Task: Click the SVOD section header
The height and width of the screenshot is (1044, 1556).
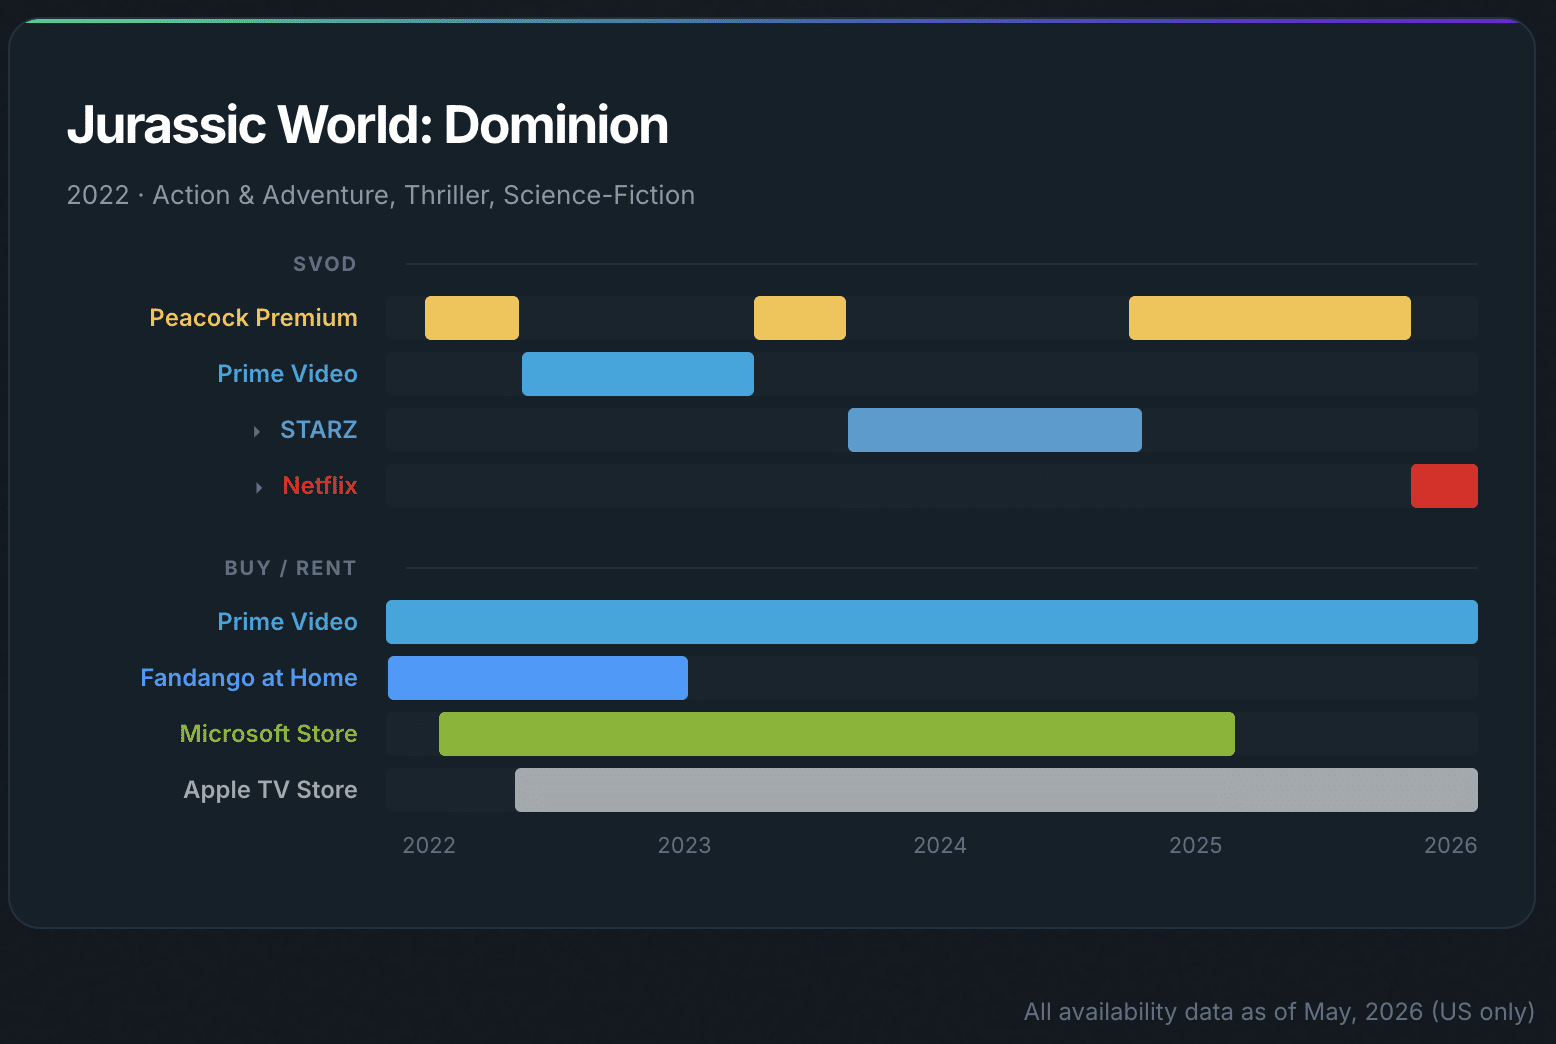Action: pos(324,264)
